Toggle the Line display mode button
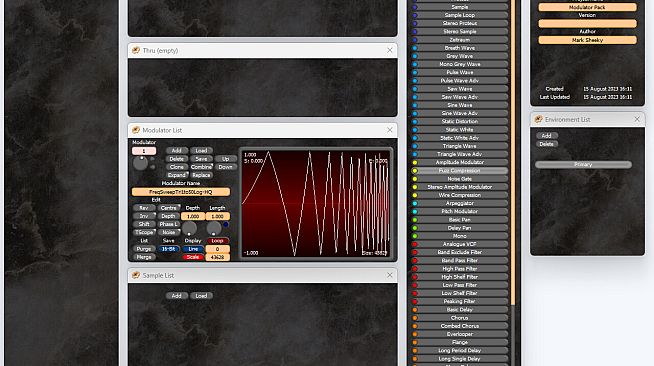The image size is (654, 366). (193, 249)
